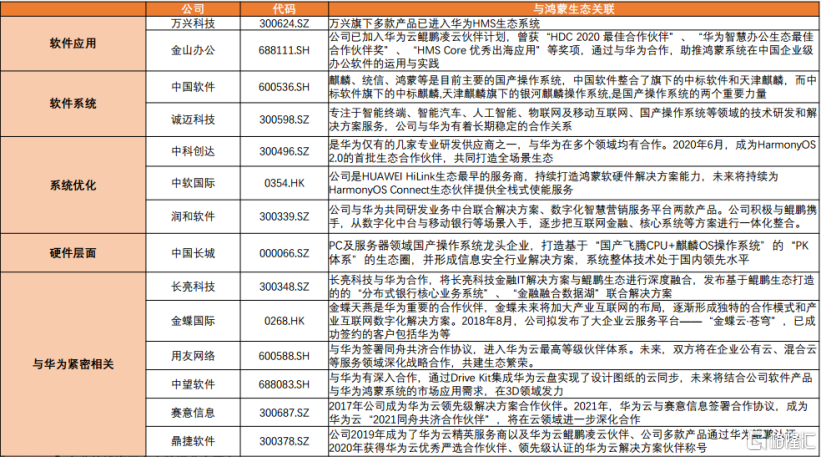The image size is (822, 457).
Task: Click company name 中软国际
Action: 193,183
